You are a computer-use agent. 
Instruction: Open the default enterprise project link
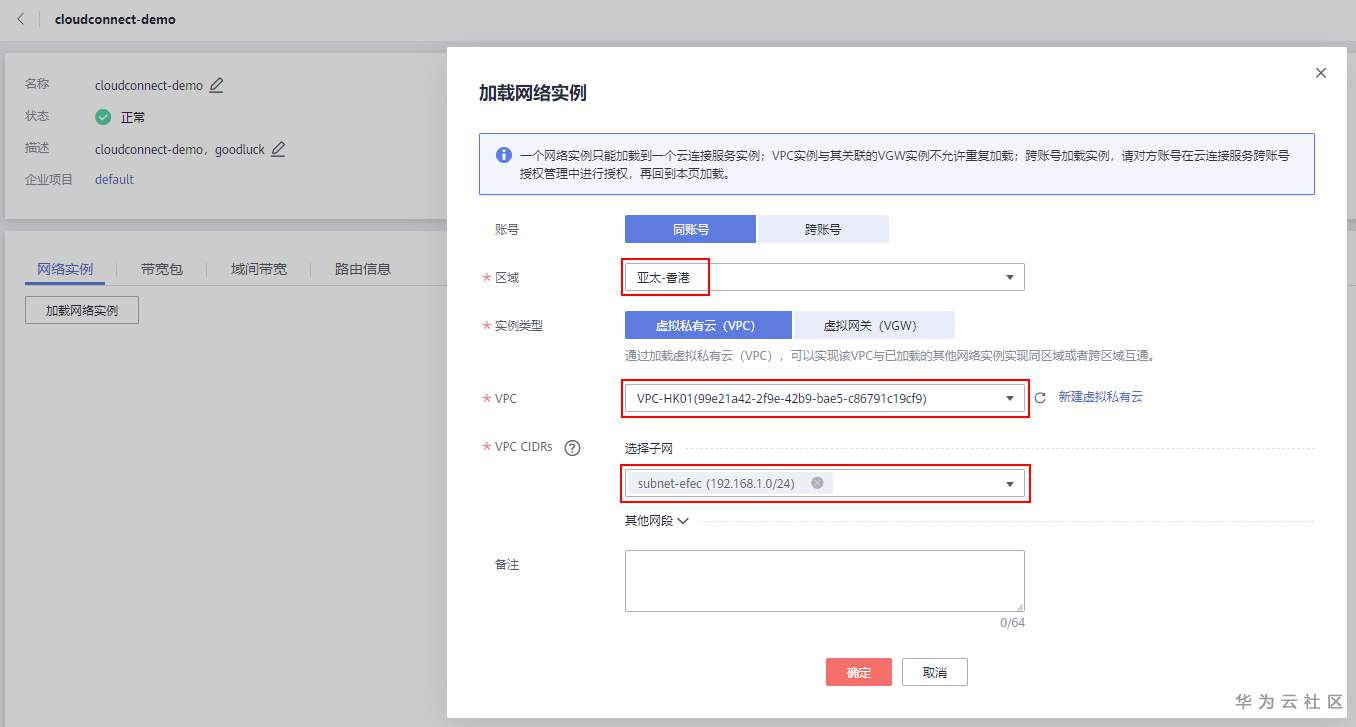coord(114,180)
